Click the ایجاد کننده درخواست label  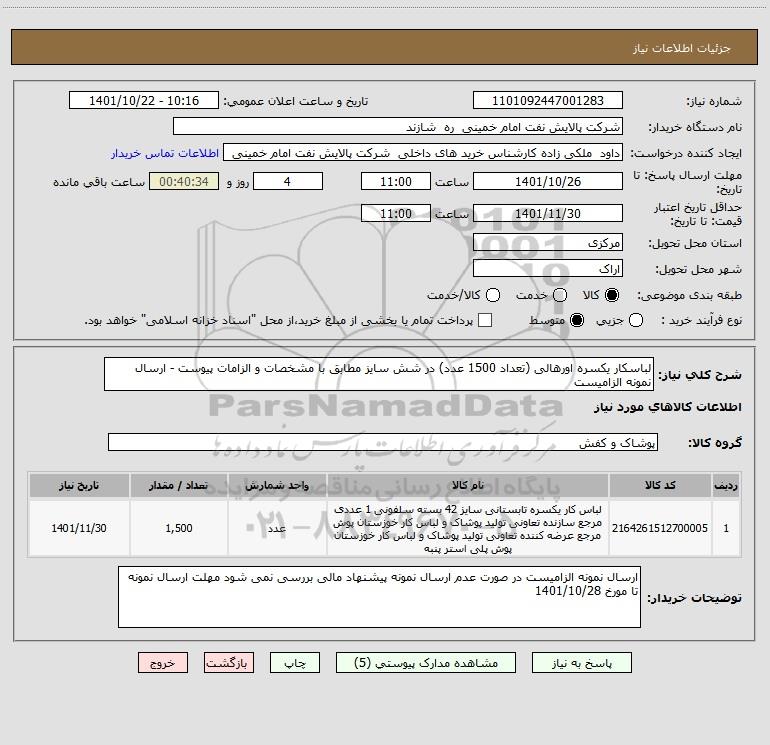pos(686,153)
